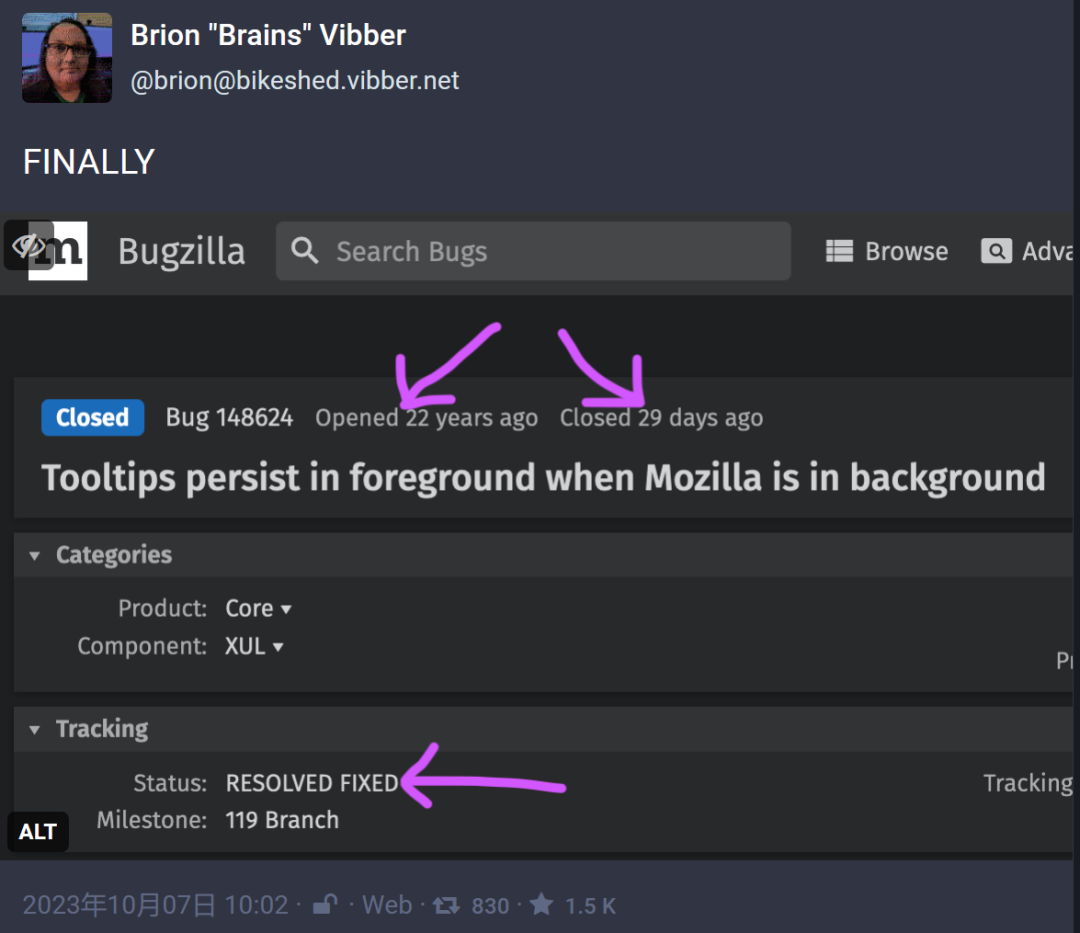Show the ALT image description
This screenshot has width=1080, height=933.
coord(38,832)
